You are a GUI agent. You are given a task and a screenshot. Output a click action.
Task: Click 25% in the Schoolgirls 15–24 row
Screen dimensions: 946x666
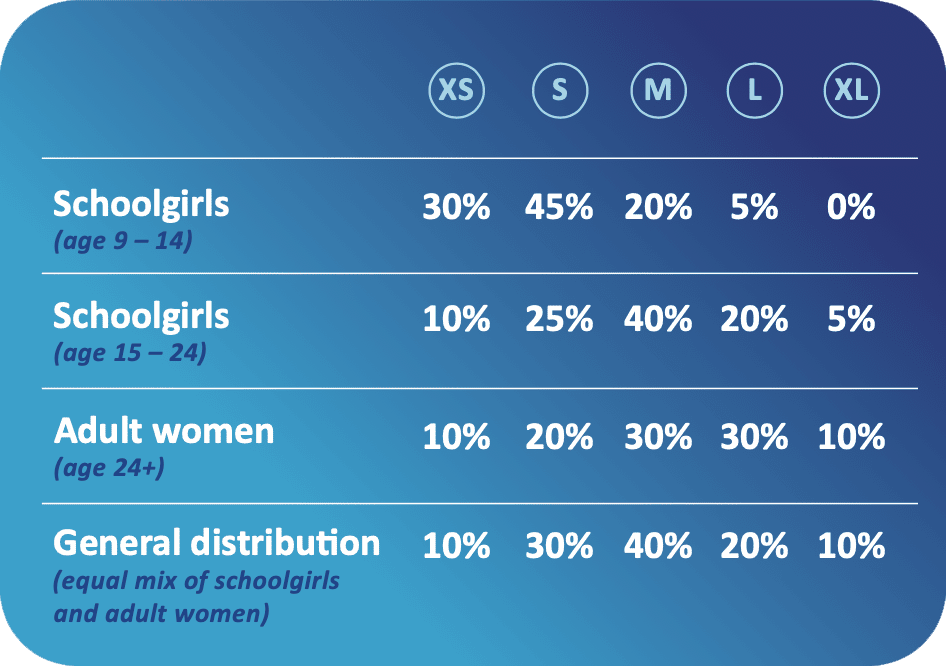coord(559,319)
